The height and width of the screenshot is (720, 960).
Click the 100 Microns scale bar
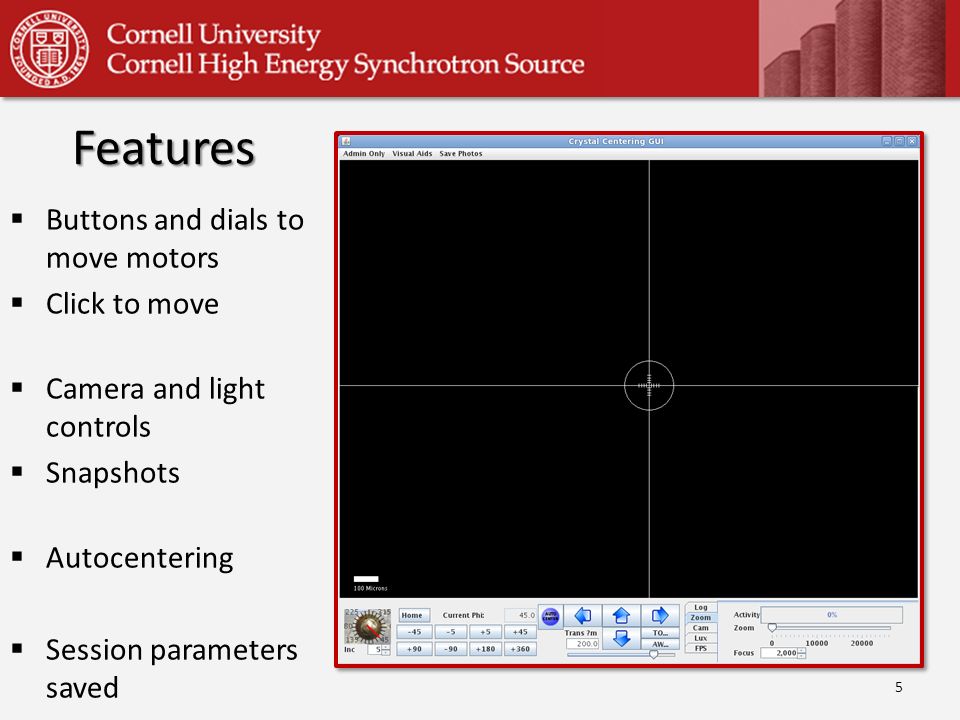click(366, 579)
